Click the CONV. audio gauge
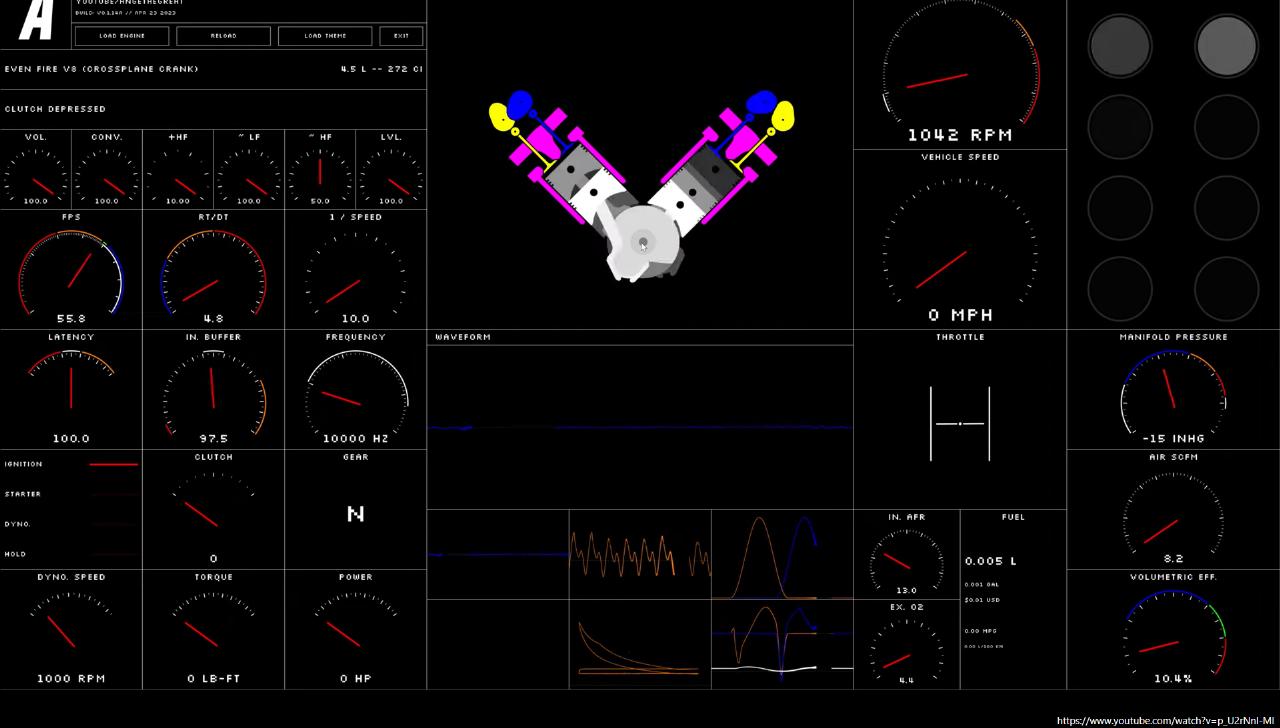 107,170
